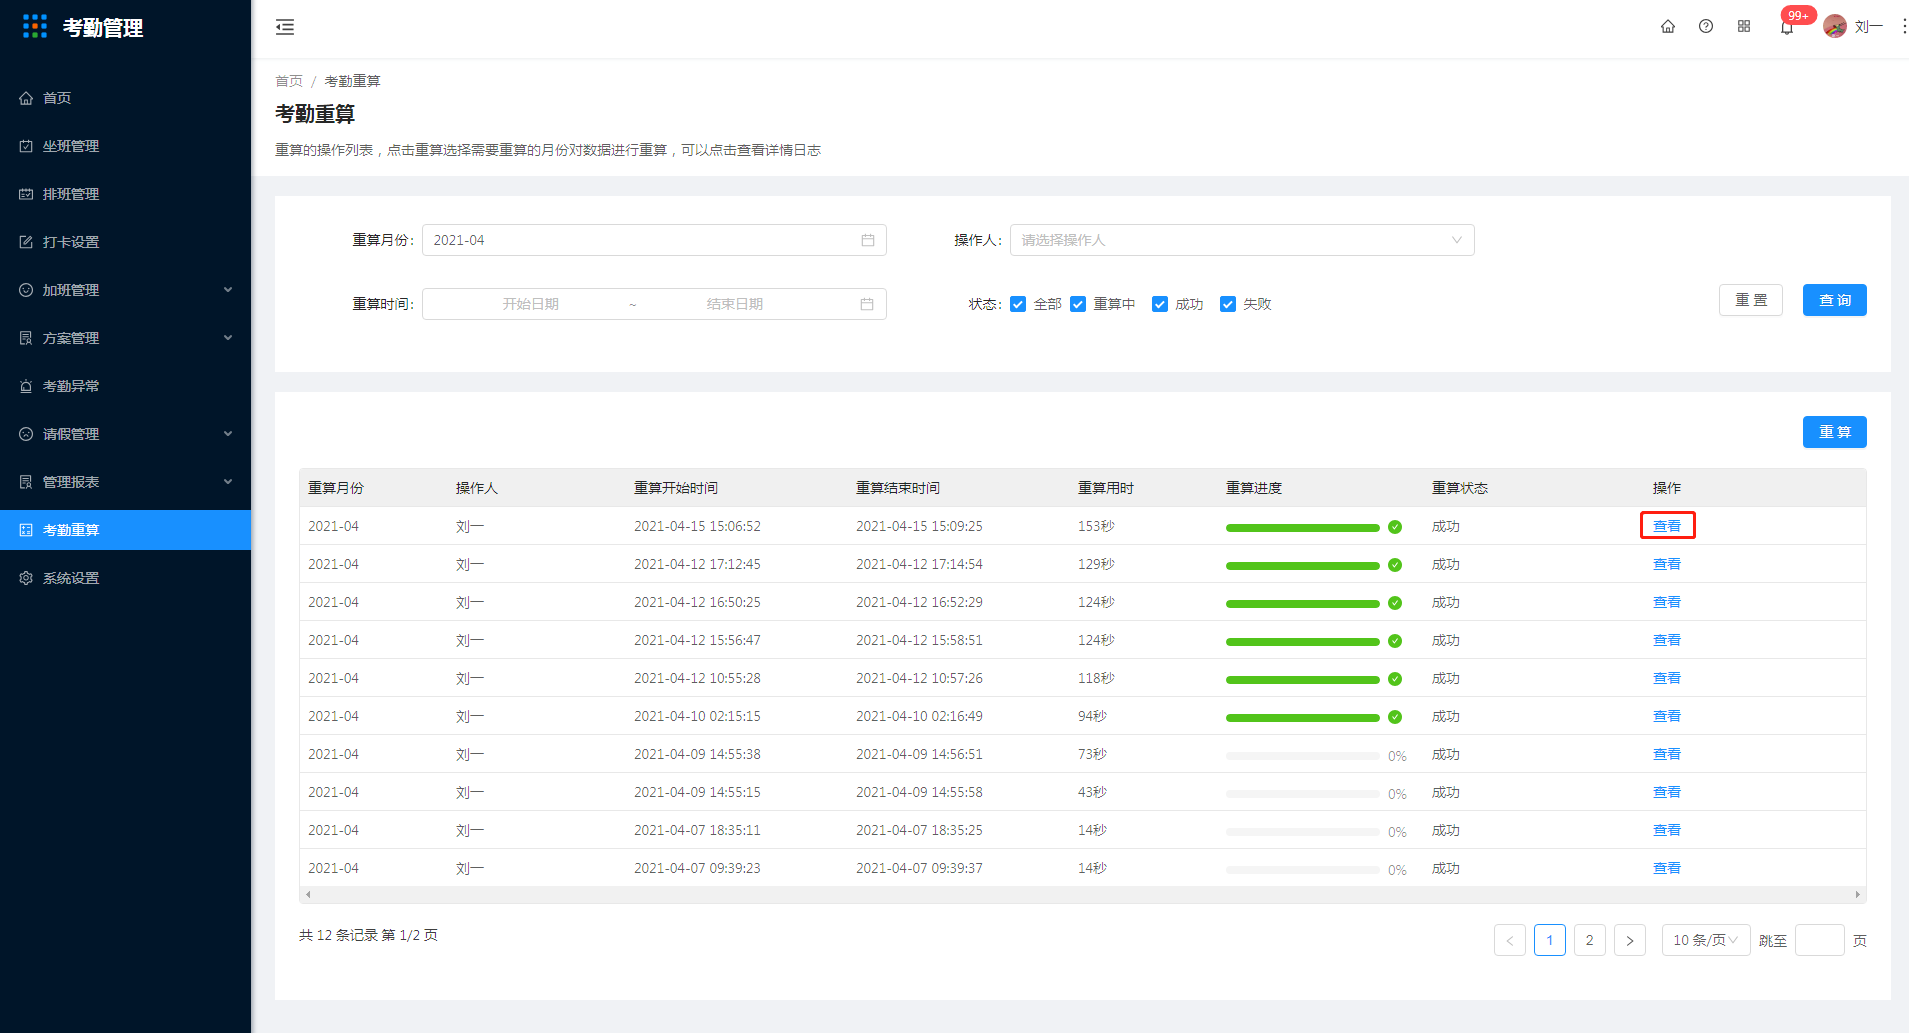Click the 重算开始时间 column header
This screenshot has width=1909, height=1033.
[x=676, y=488]
